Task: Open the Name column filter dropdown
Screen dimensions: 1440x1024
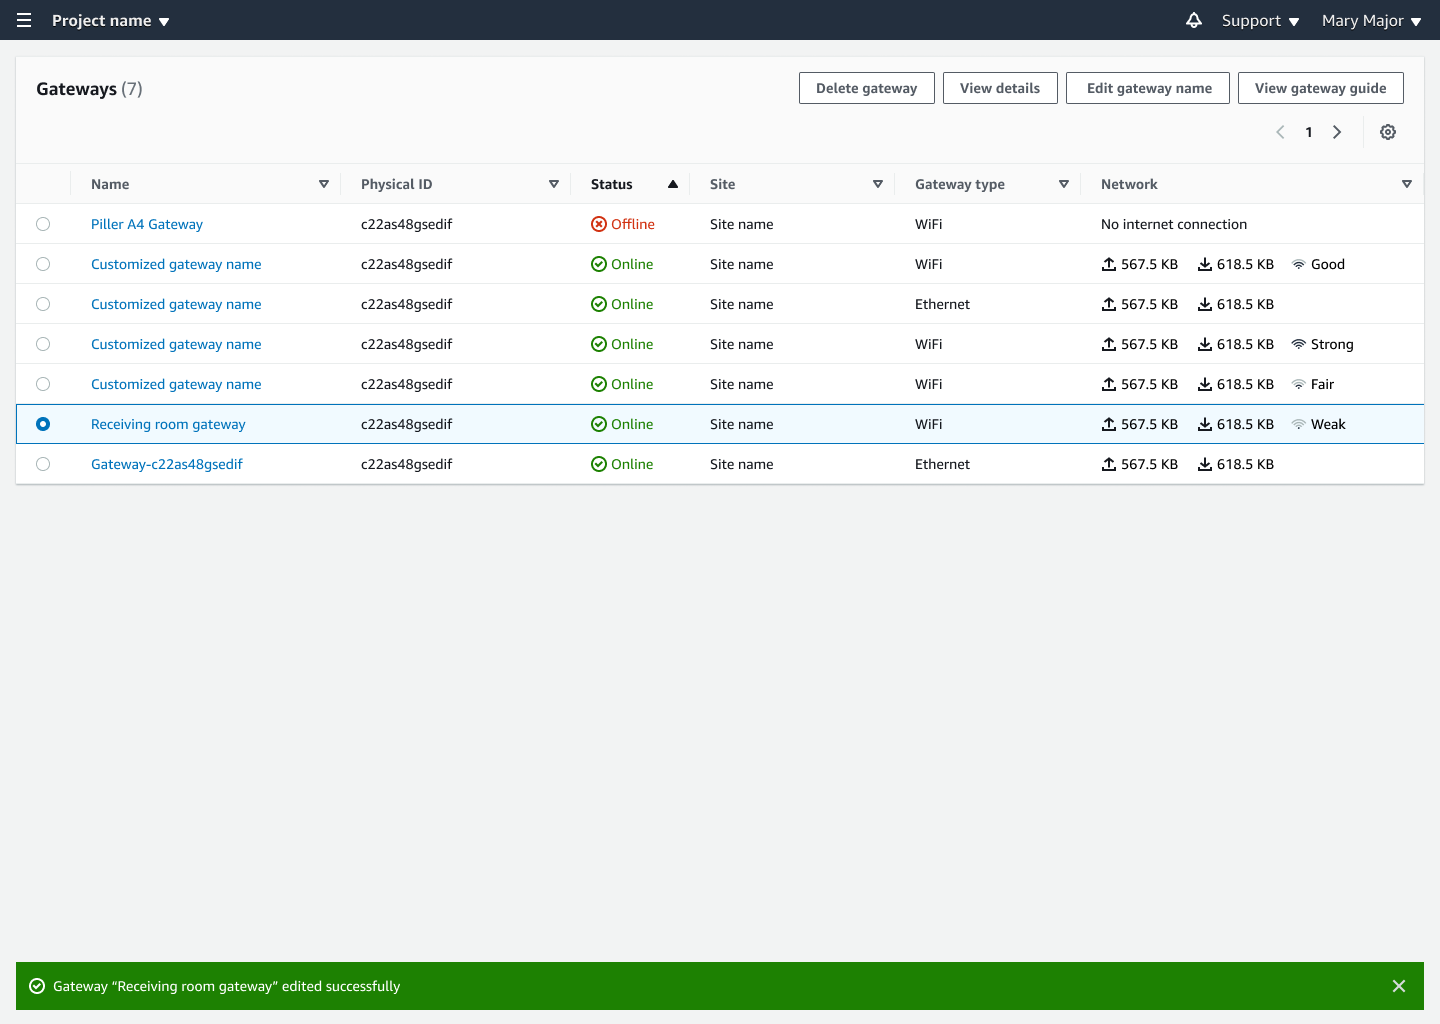Action: tap(324, 184)
